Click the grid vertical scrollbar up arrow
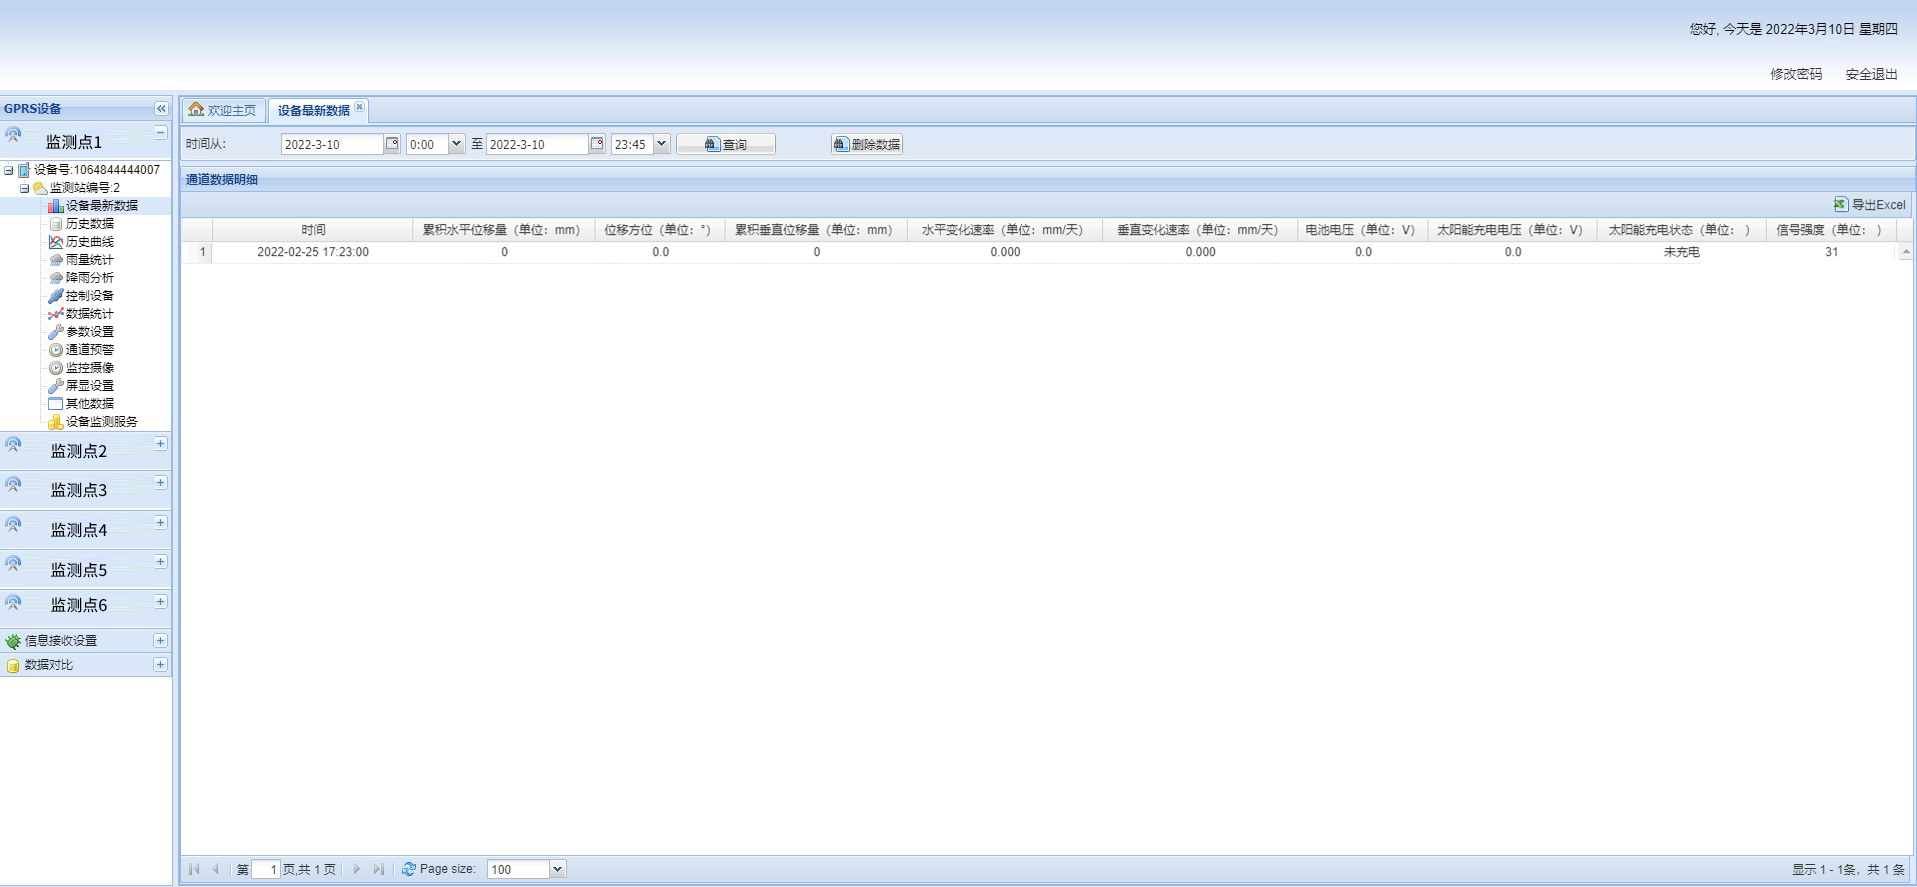This screenshot has height=887, width=1917. [1905, 252]
